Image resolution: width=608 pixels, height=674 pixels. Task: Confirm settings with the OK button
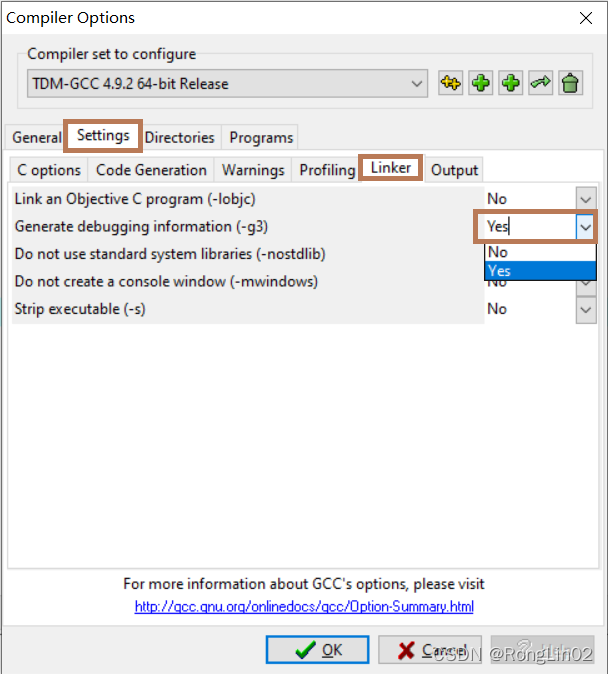[317, 649]
